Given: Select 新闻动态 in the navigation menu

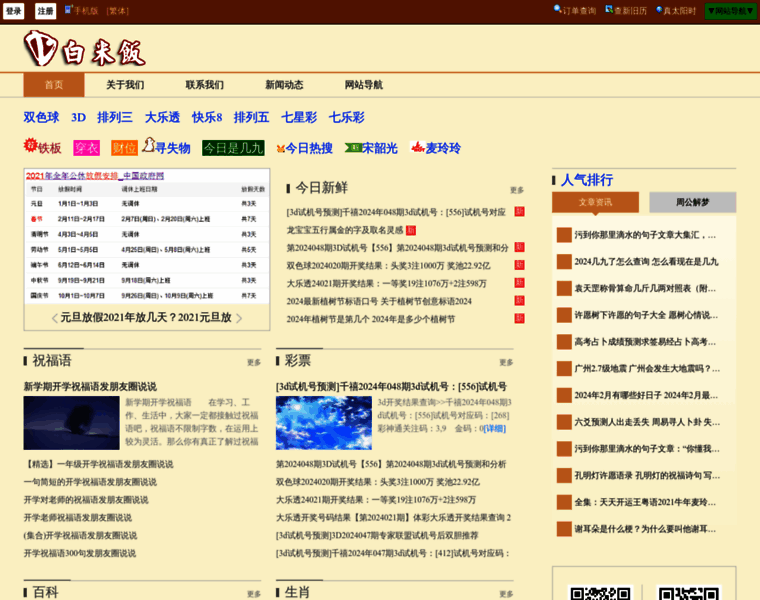Looking at the screenshot, I should coord(284,85).
